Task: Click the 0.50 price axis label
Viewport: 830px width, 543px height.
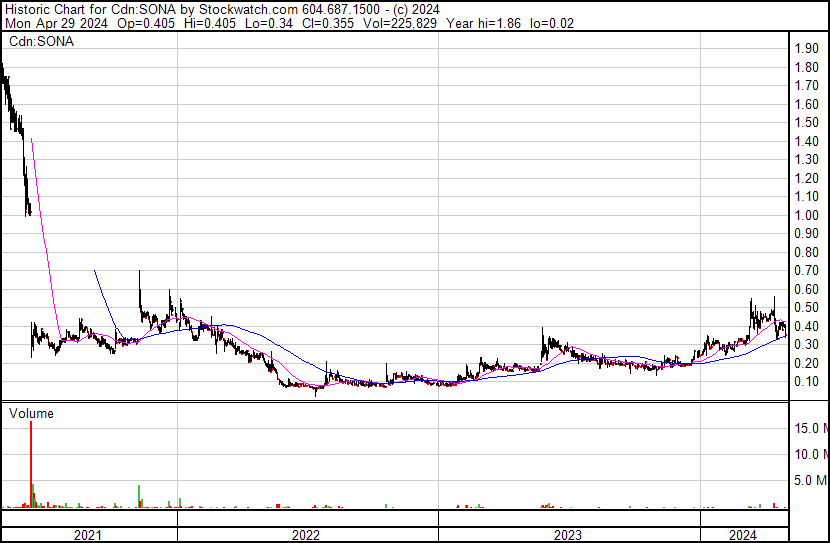Action: 808,307
